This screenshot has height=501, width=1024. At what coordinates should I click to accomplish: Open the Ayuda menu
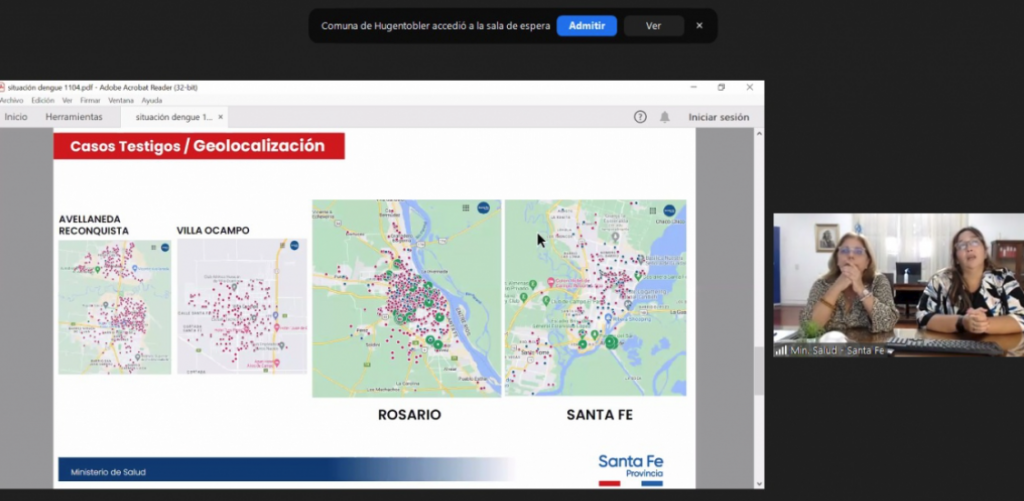(x=152, y=100)
